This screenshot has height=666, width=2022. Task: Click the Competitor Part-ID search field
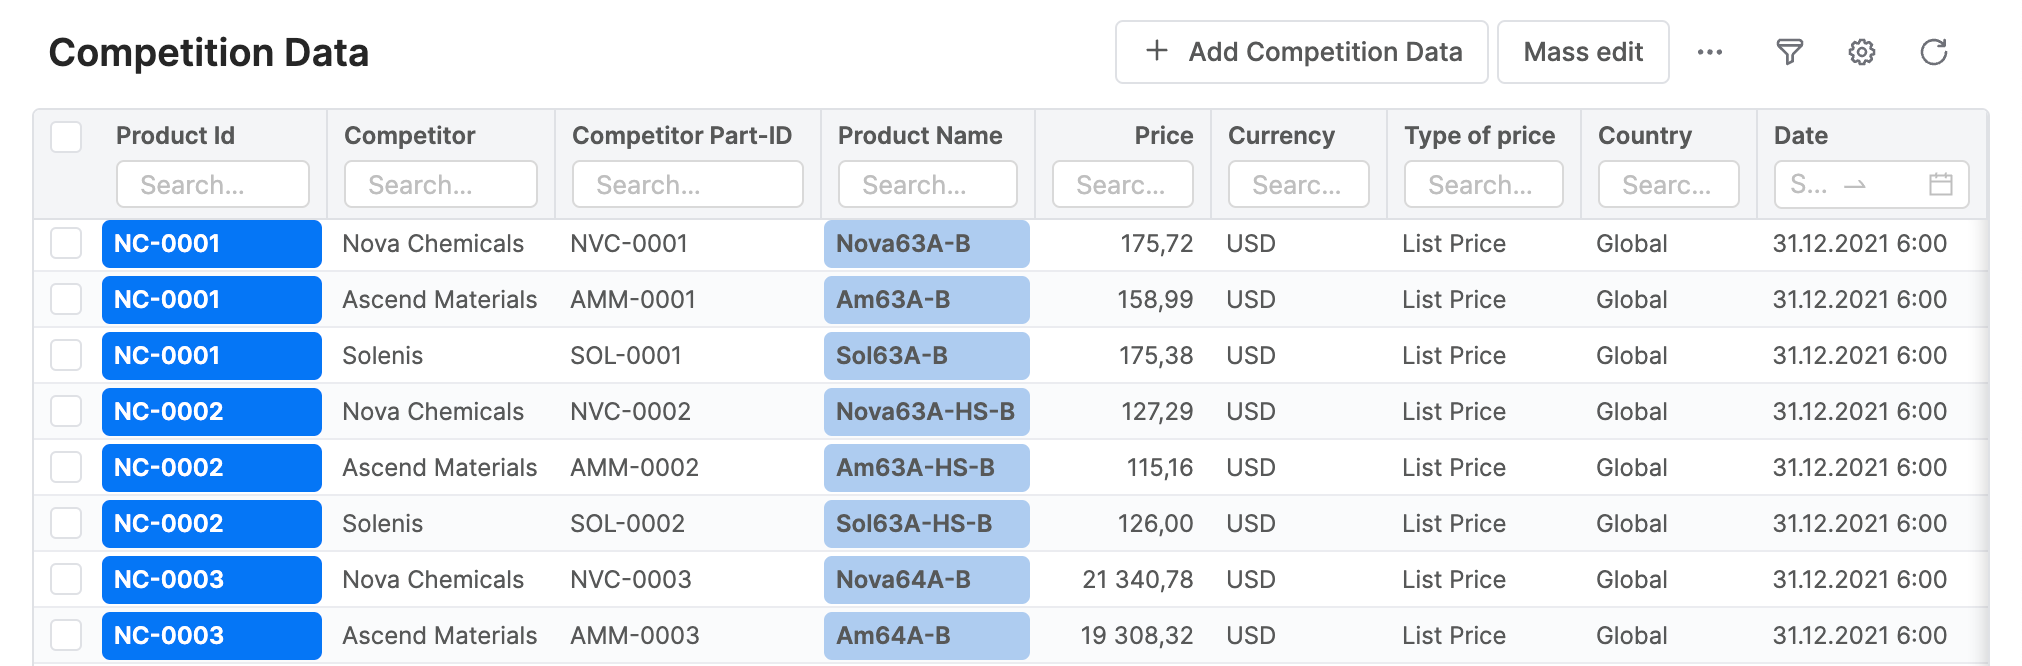687,185
